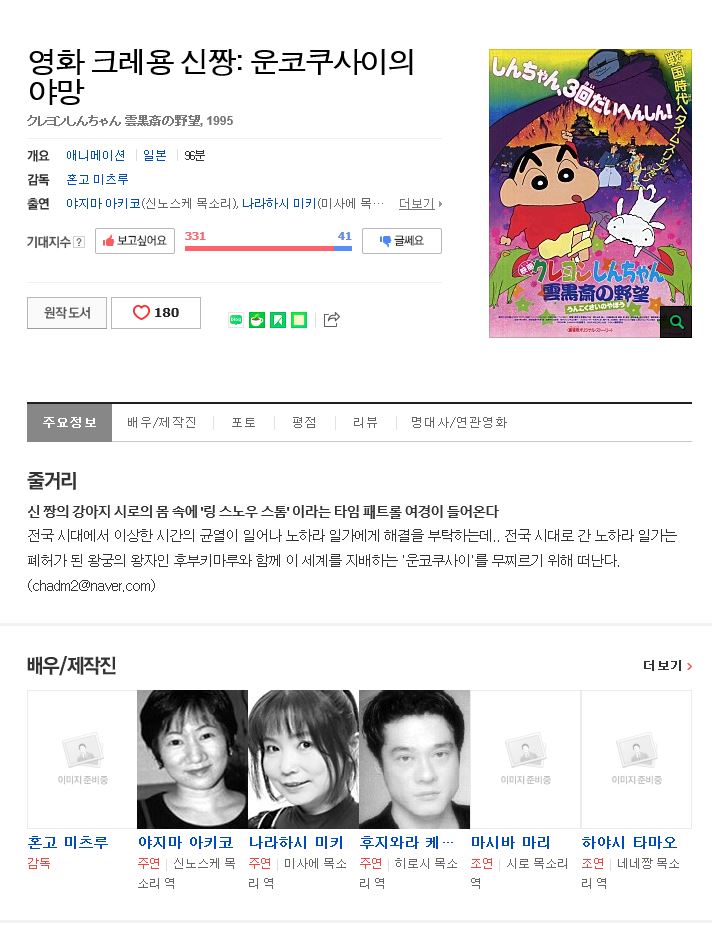Click the 애니메이션 genre link
The height and width of the screenshot is (931, 712).
(96, 156)
